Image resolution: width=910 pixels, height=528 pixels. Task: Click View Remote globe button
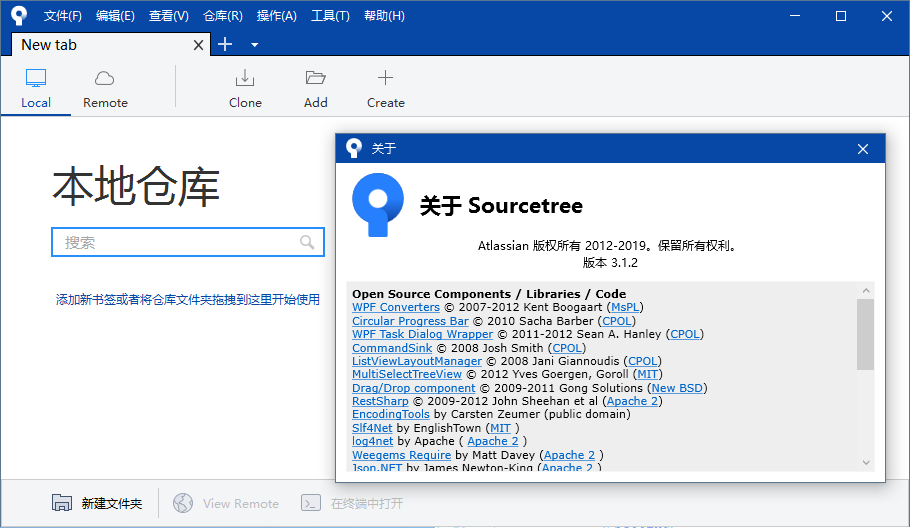[226, 503]
